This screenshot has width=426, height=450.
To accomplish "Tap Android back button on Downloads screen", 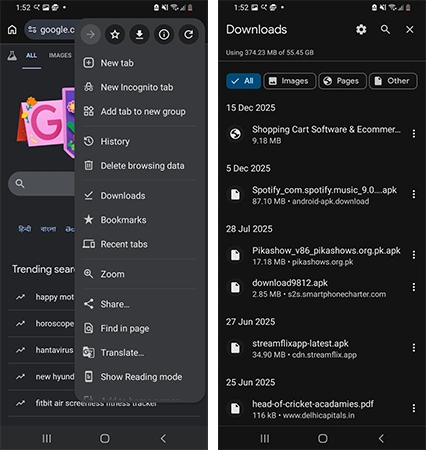I will click(381, 438).
